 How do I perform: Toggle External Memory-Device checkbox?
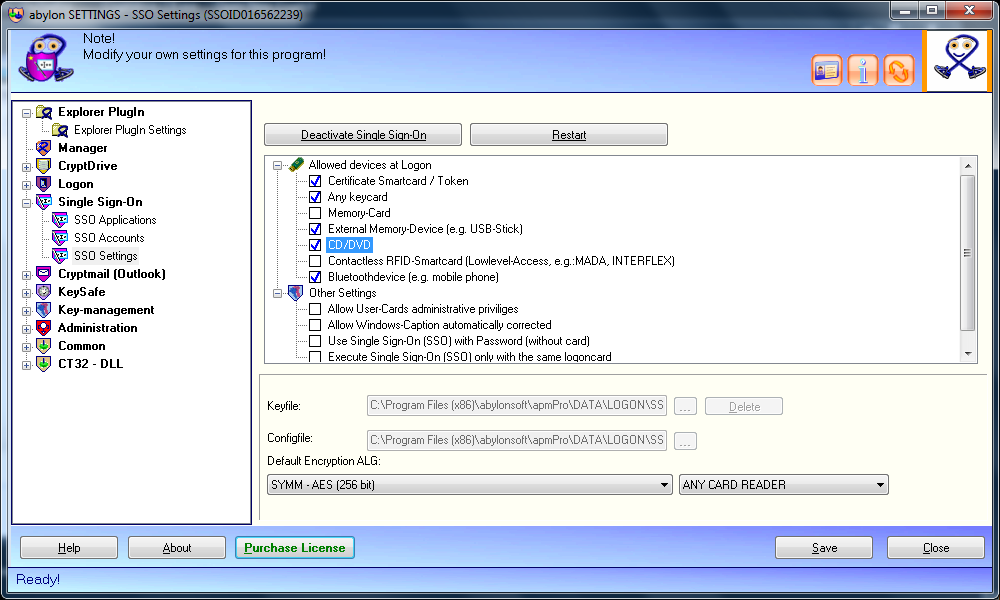point(315,229)
